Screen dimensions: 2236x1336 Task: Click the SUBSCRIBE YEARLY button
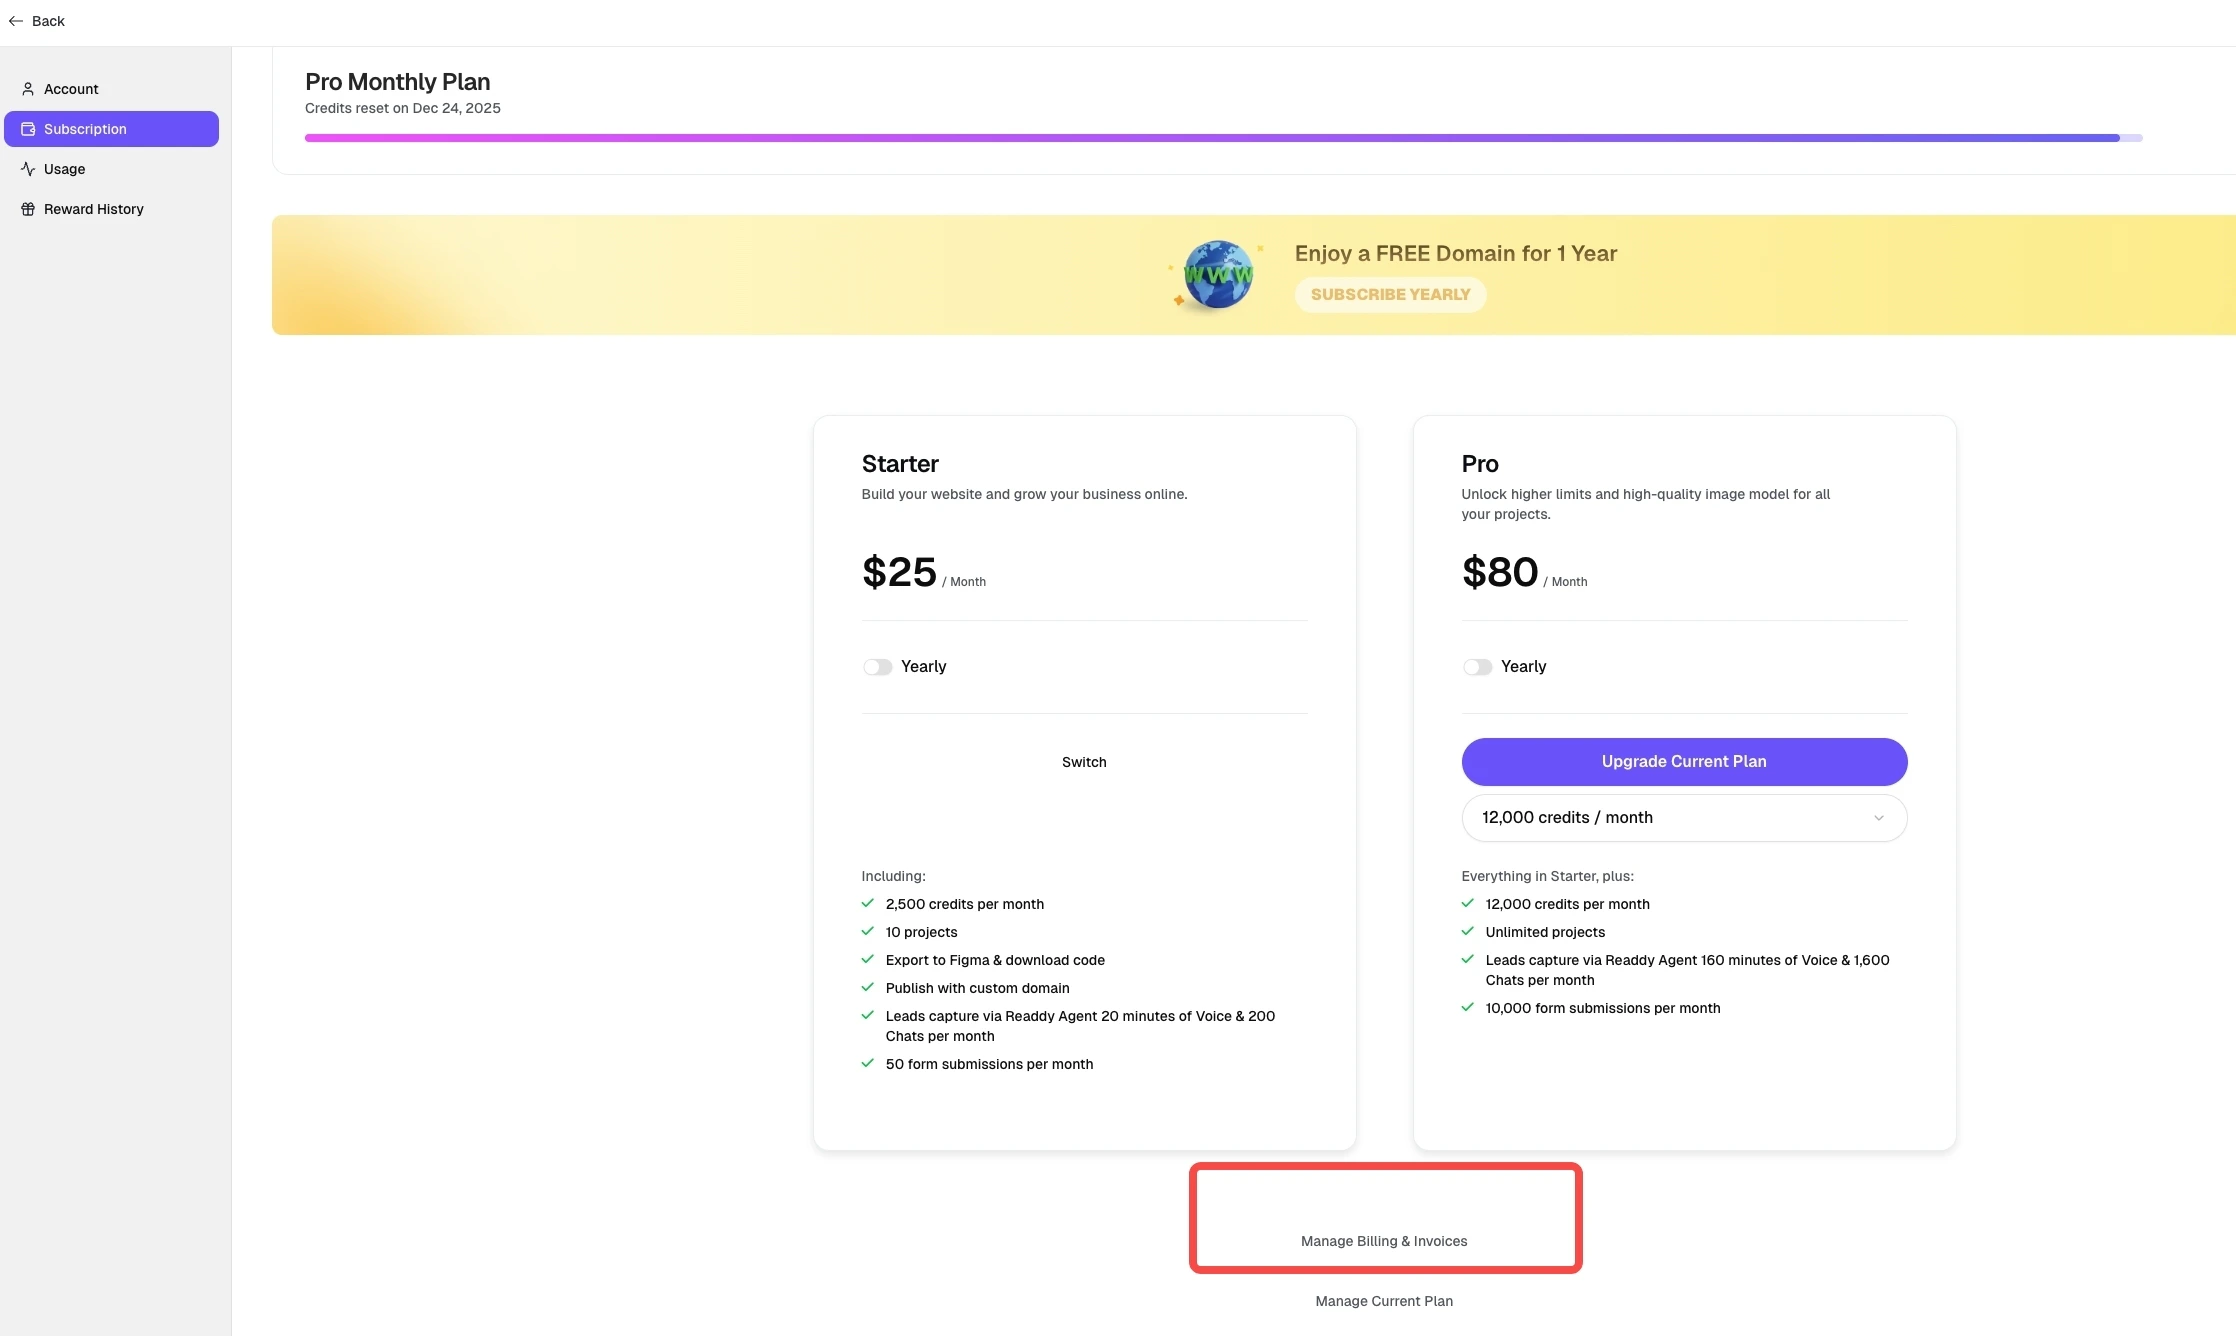[x=1390, y=295]
